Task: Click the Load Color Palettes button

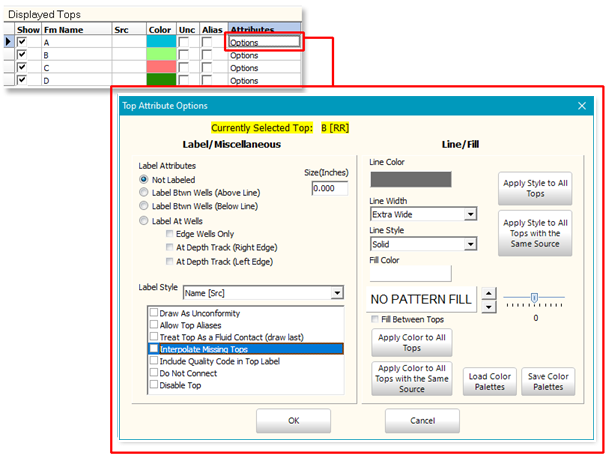Action: point(488,382)
